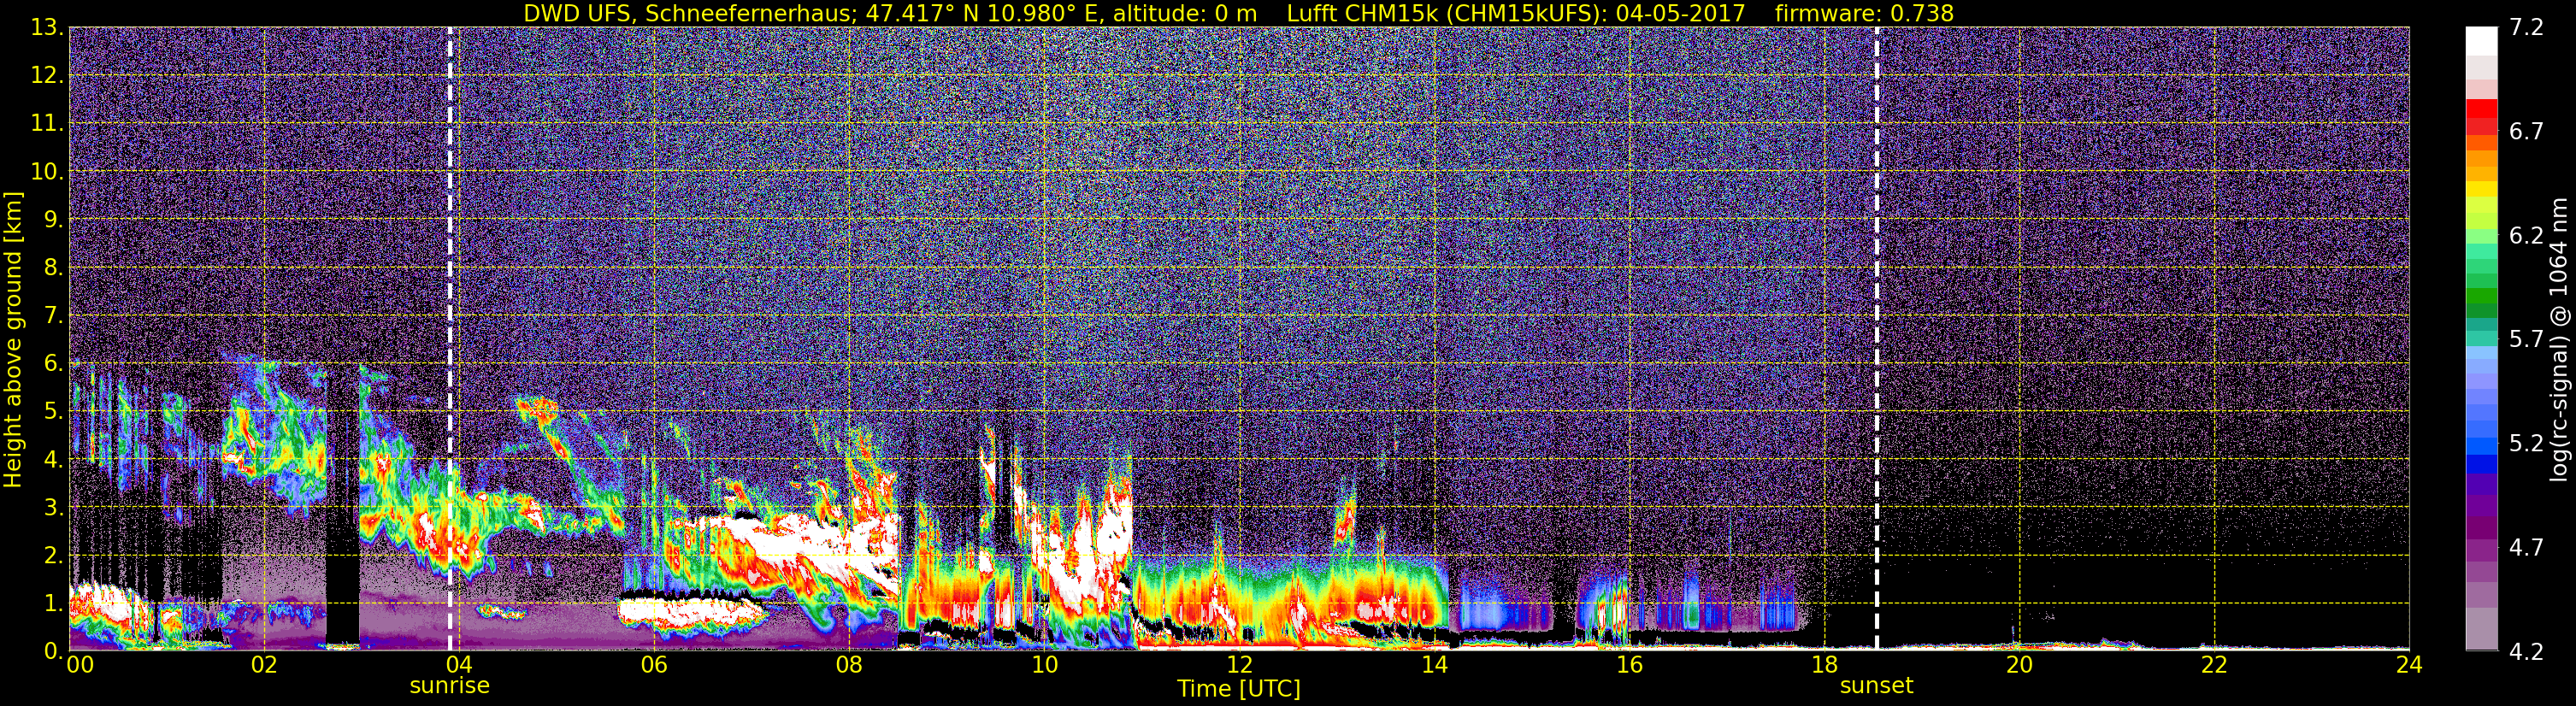Click the x-axis tick label '20'
This screenshot has height=706, width=2576.
tap(2019, 665)
